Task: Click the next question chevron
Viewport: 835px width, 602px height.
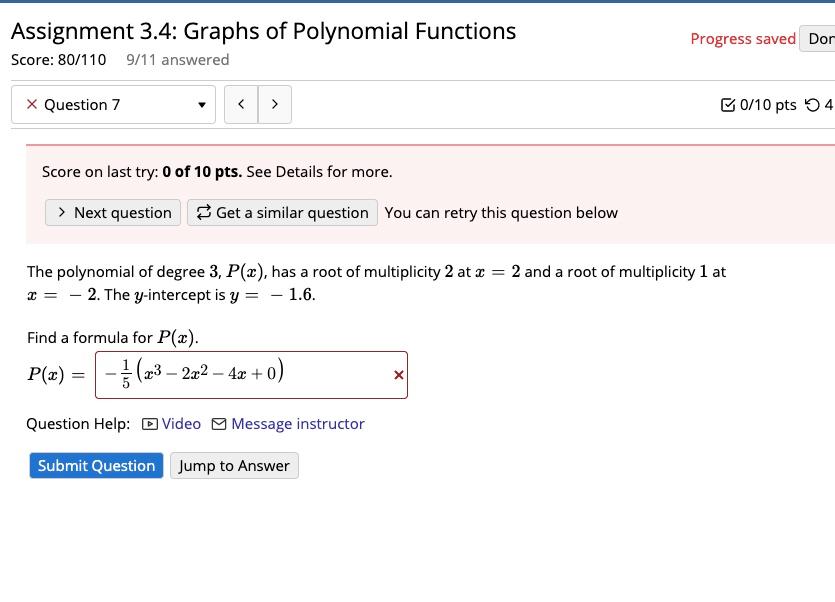Action: coord(275,104)
